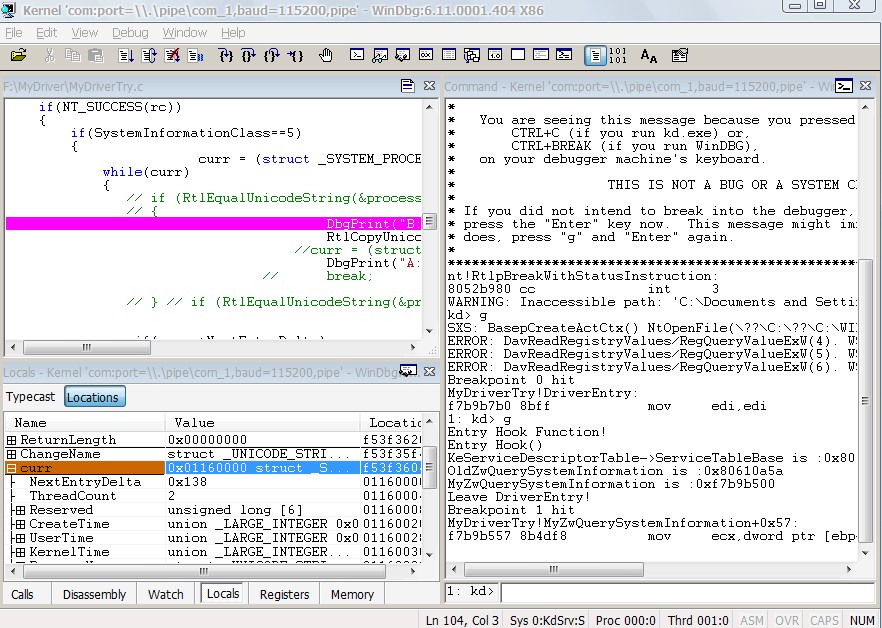This screenshot has height=628, width=882.
Task: Click the source window document menu icon
Action: coord(407,86)
